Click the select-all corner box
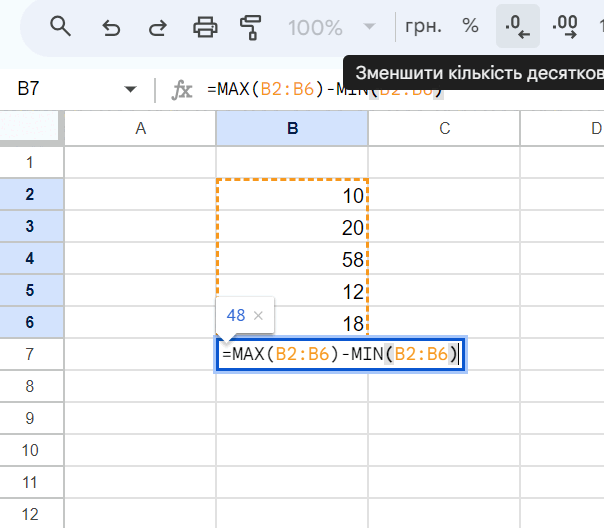Image resolution: width=604 pixels, height=528 pixels. pos(30,126)
